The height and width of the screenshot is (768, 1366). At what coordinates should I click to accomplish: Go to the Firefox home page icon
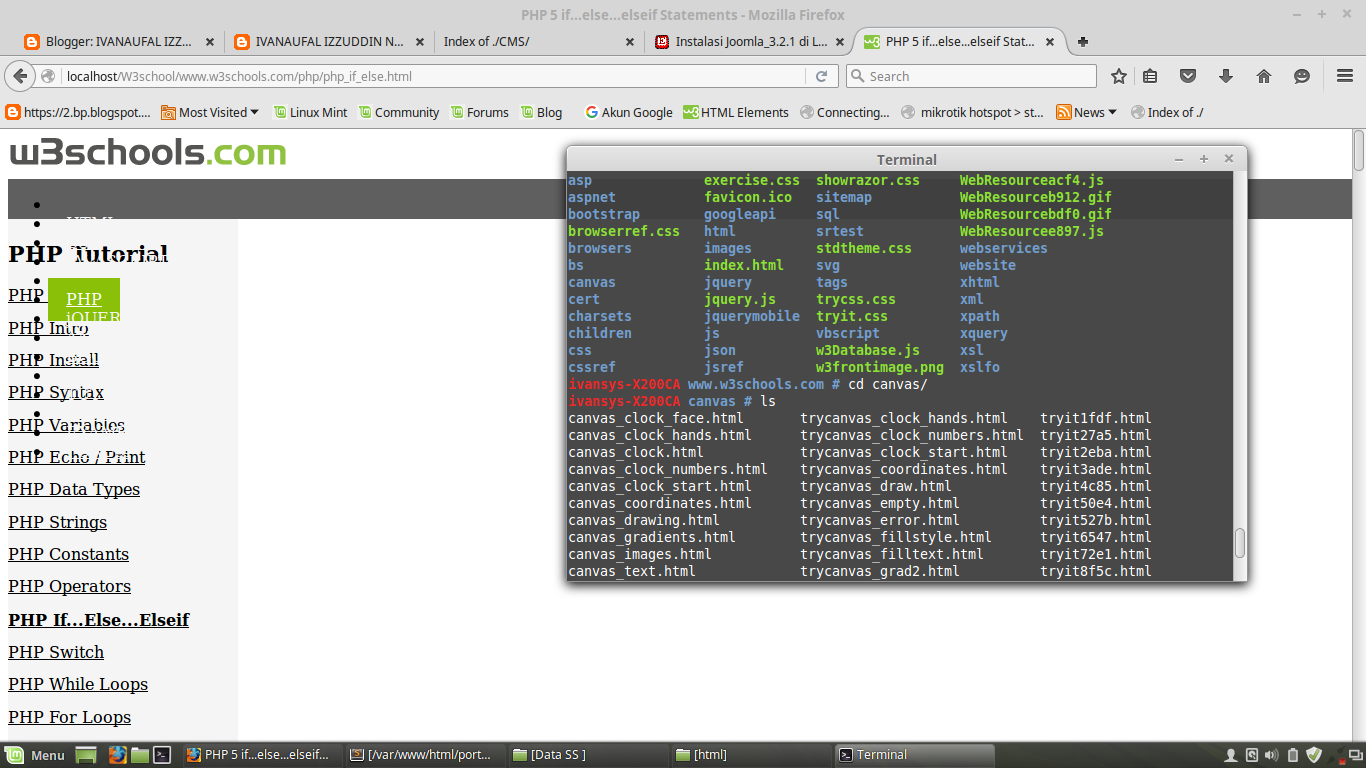pos(1264,76)
